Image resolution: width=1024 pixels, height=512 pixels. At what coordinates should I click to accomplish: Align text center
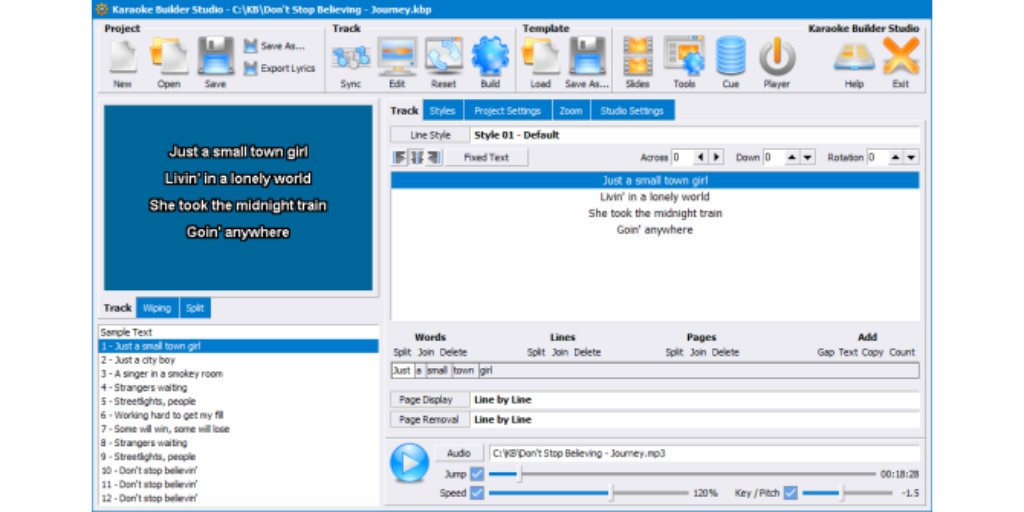(417, 157)
